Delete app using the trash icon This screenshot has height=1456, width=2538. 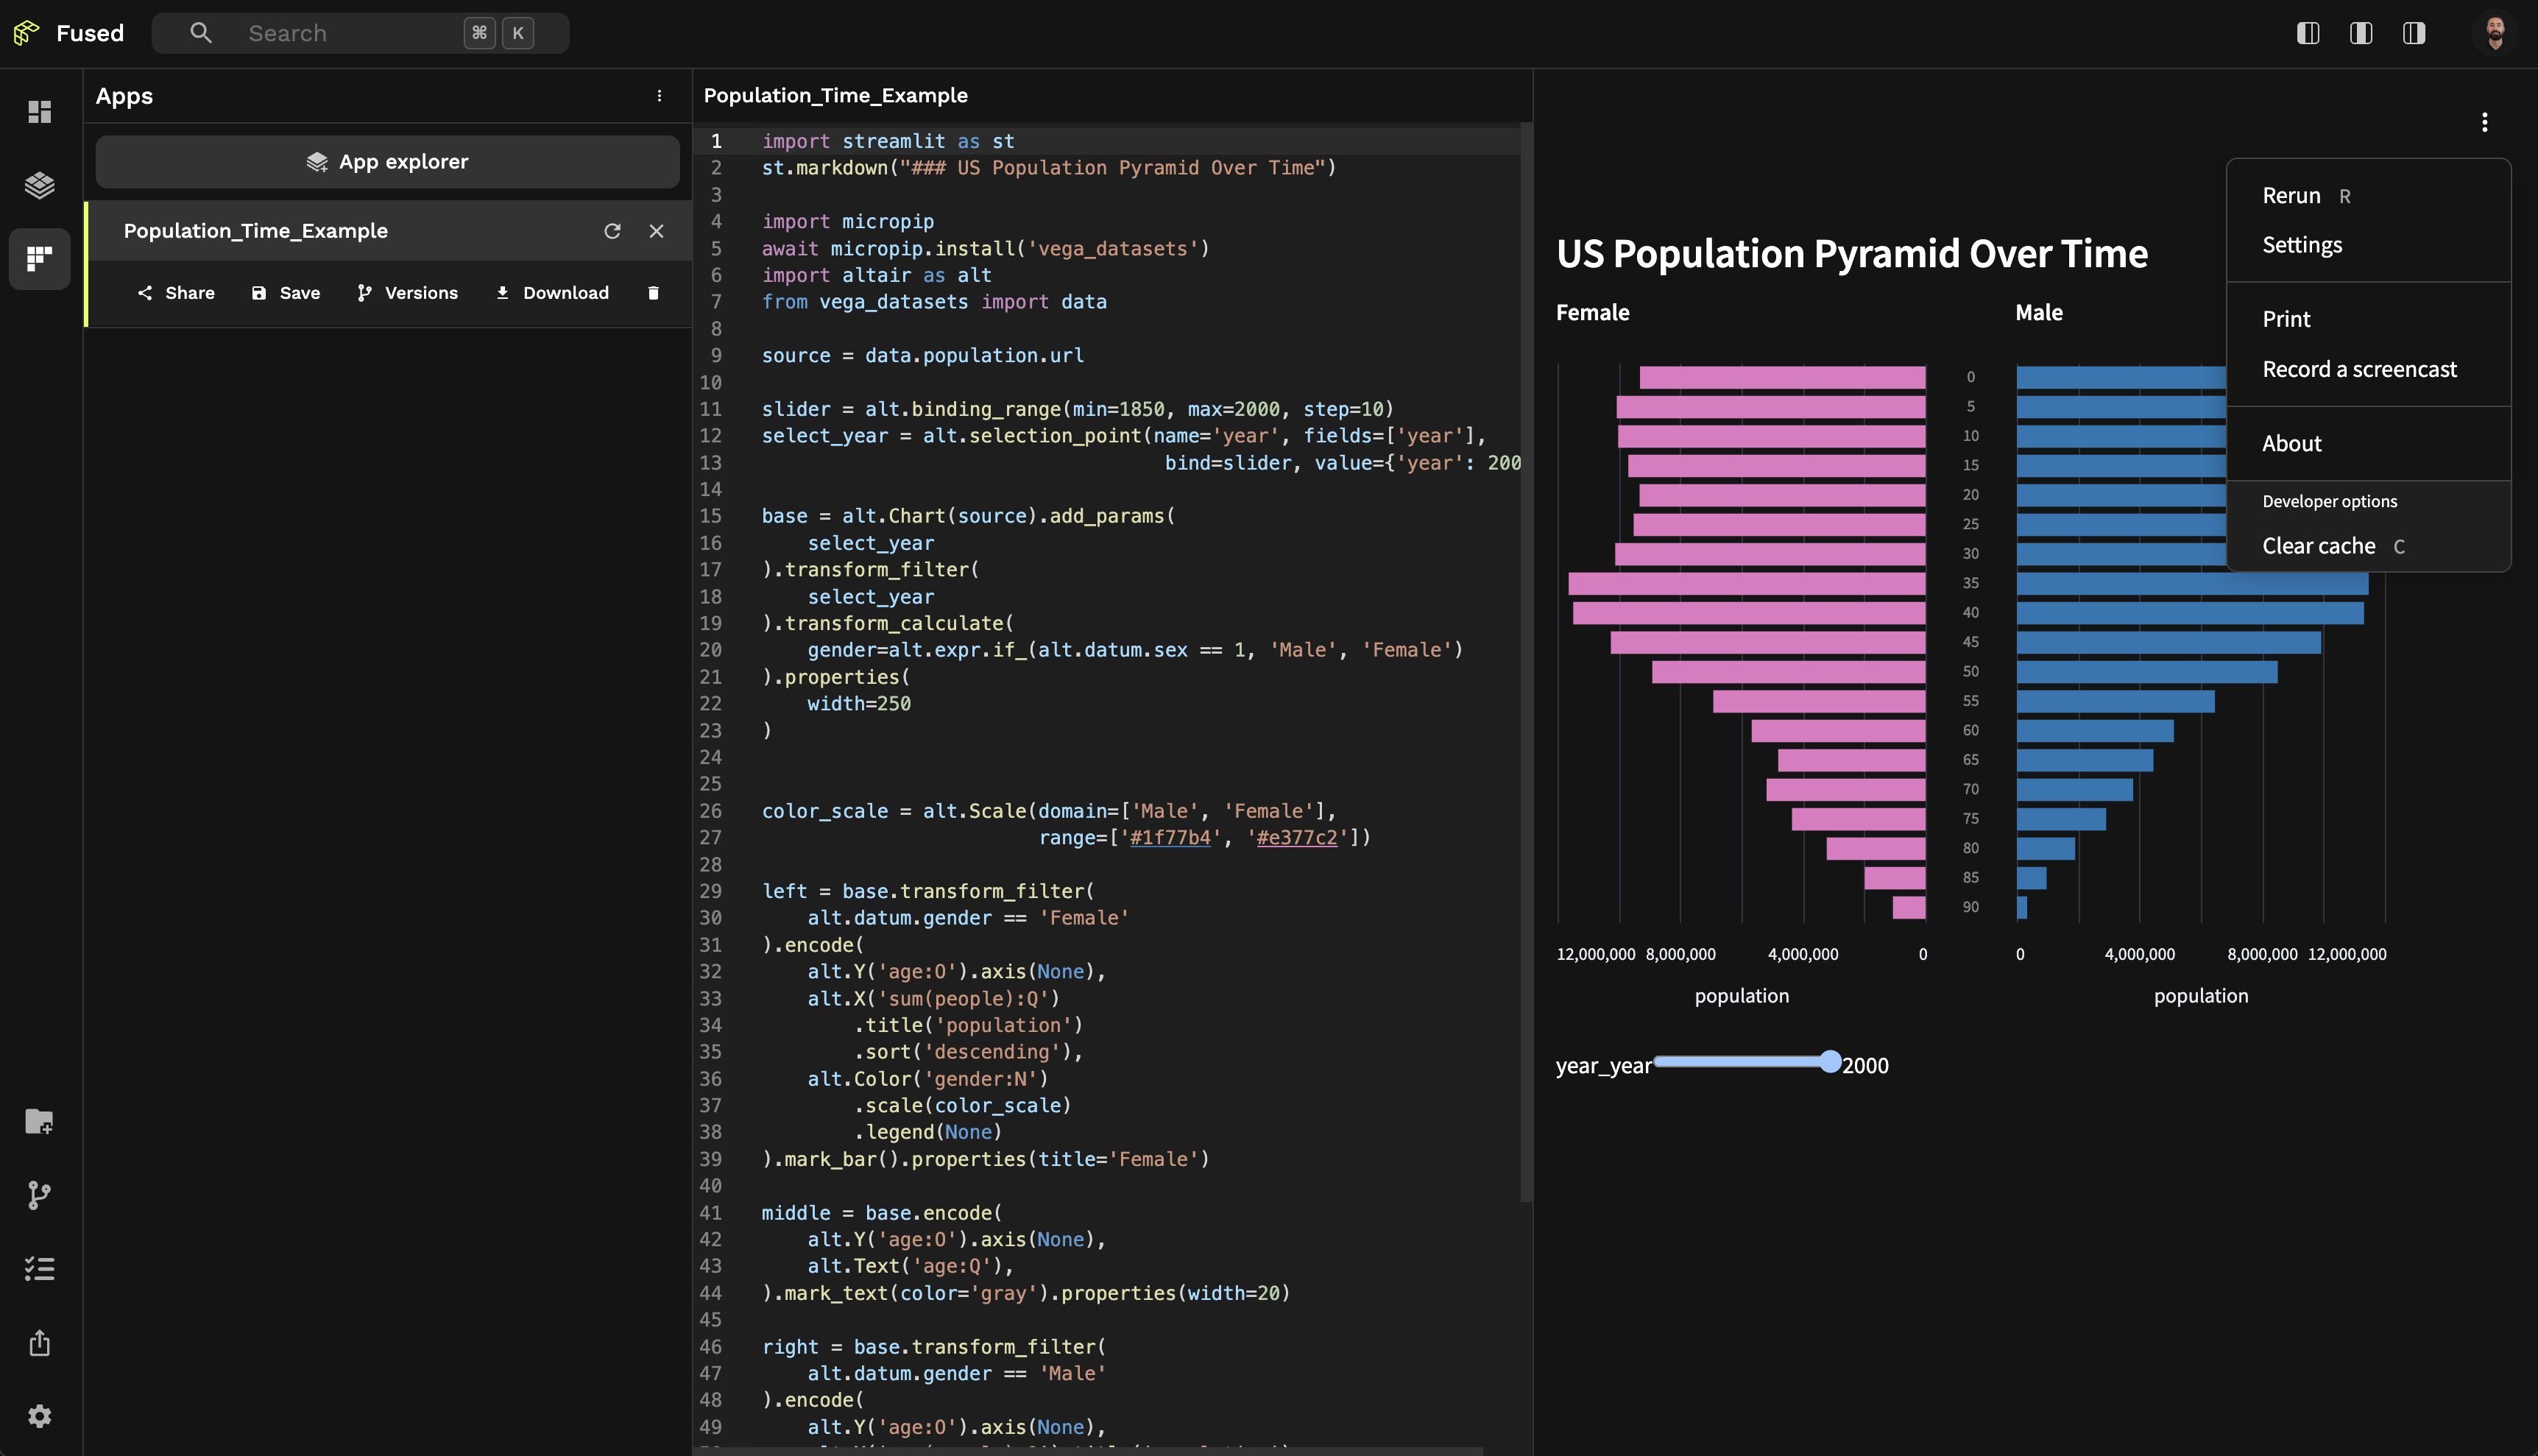[x=653, y=293]
